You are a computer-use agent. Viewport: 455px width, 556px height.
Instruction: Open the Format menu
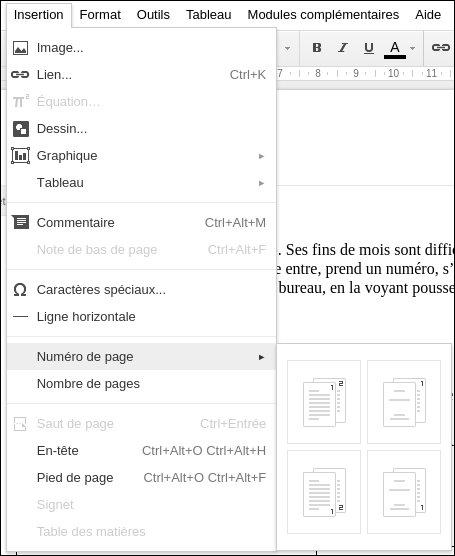[x=100, y=15]
